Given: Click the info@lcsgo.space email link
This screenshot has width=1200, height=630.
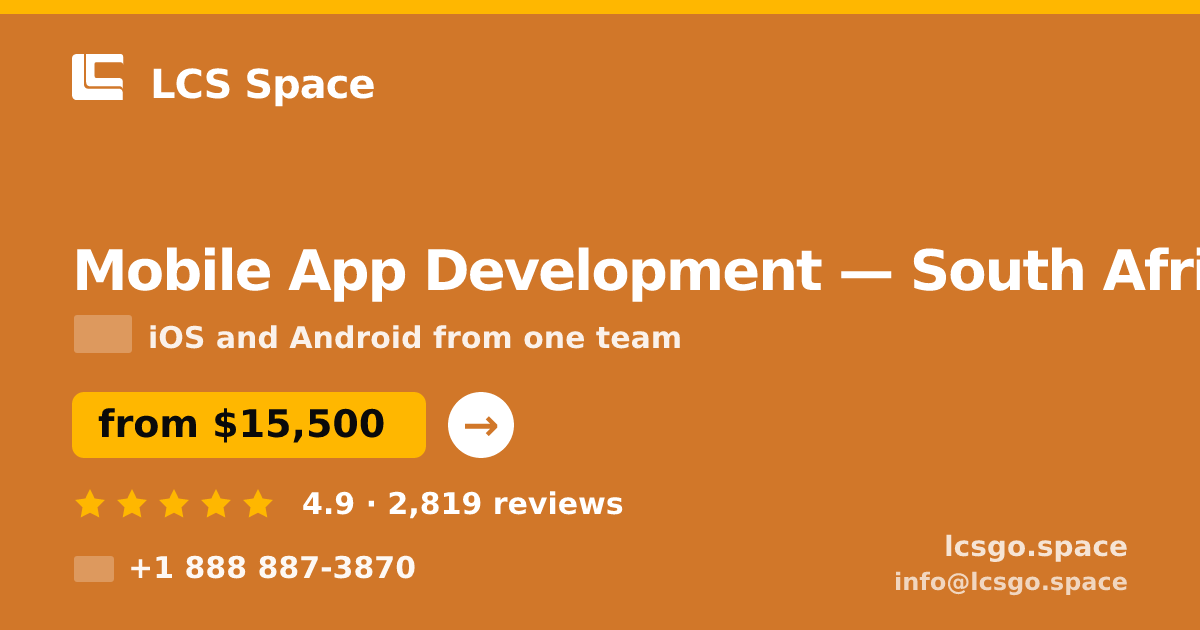Looking at the screenshot, I should [1011, 582].
